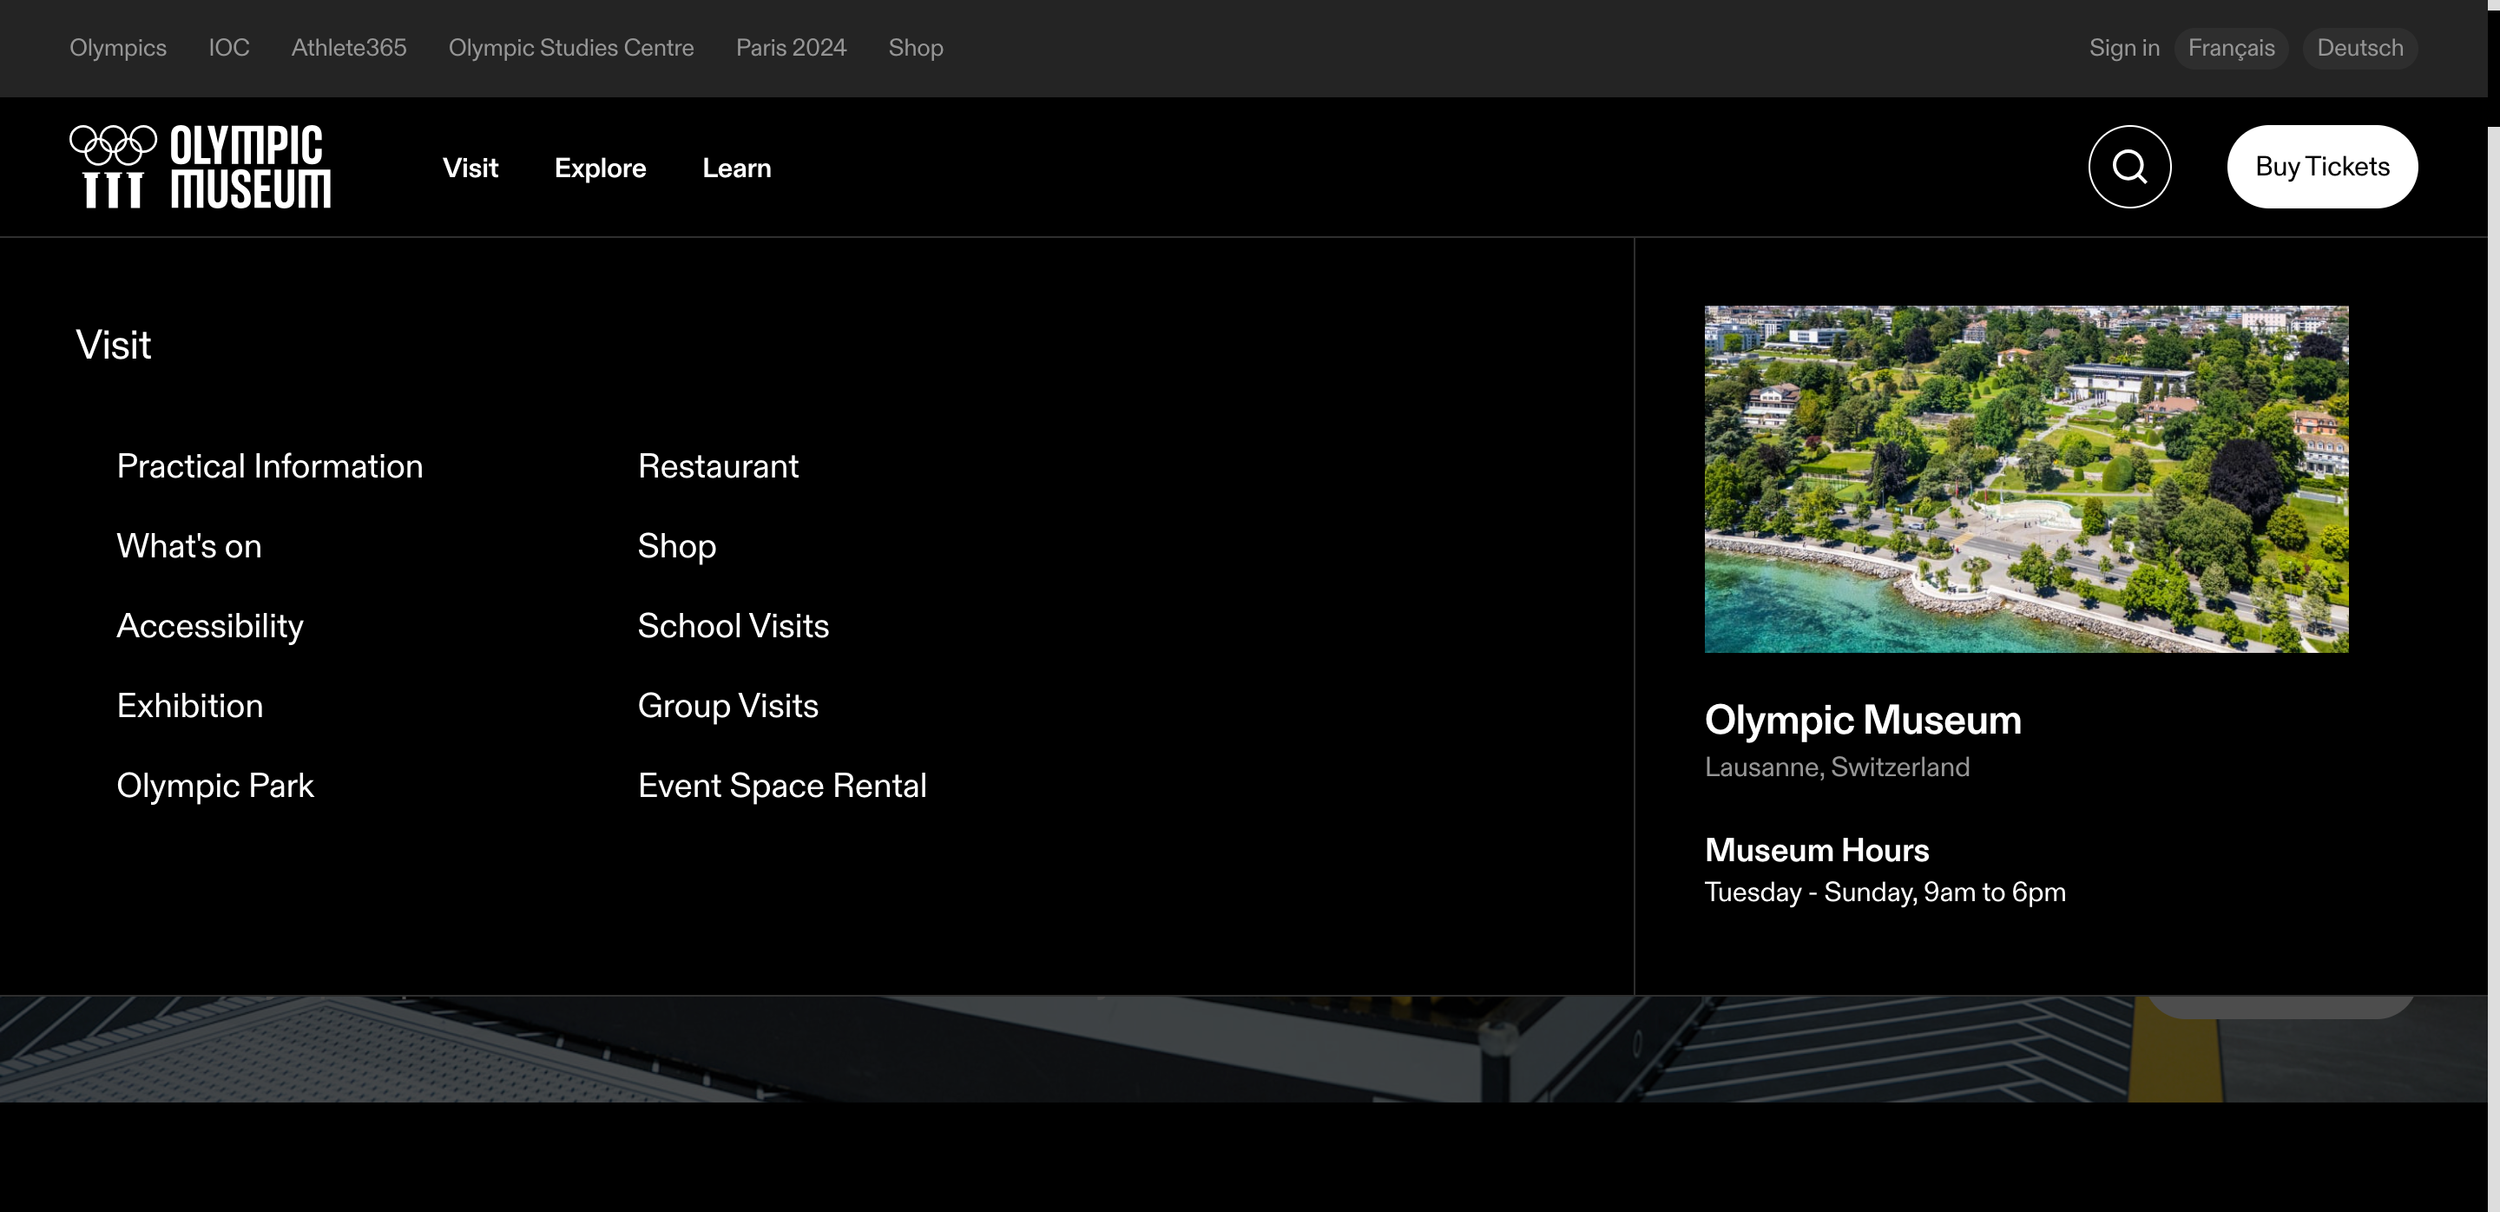Open the Visit navigation menu

pyautogui.click(x=470, y=168)
